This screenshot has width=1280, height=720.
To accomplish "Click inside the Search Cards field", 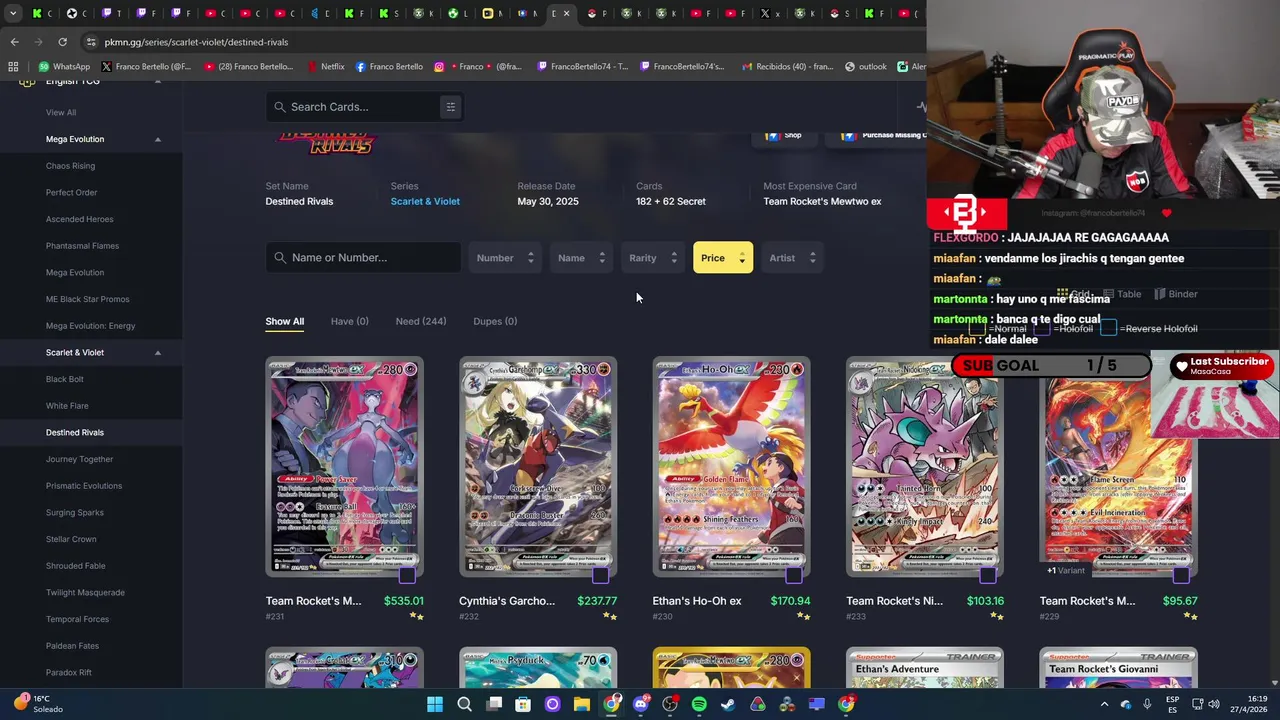I will [366, 107].
